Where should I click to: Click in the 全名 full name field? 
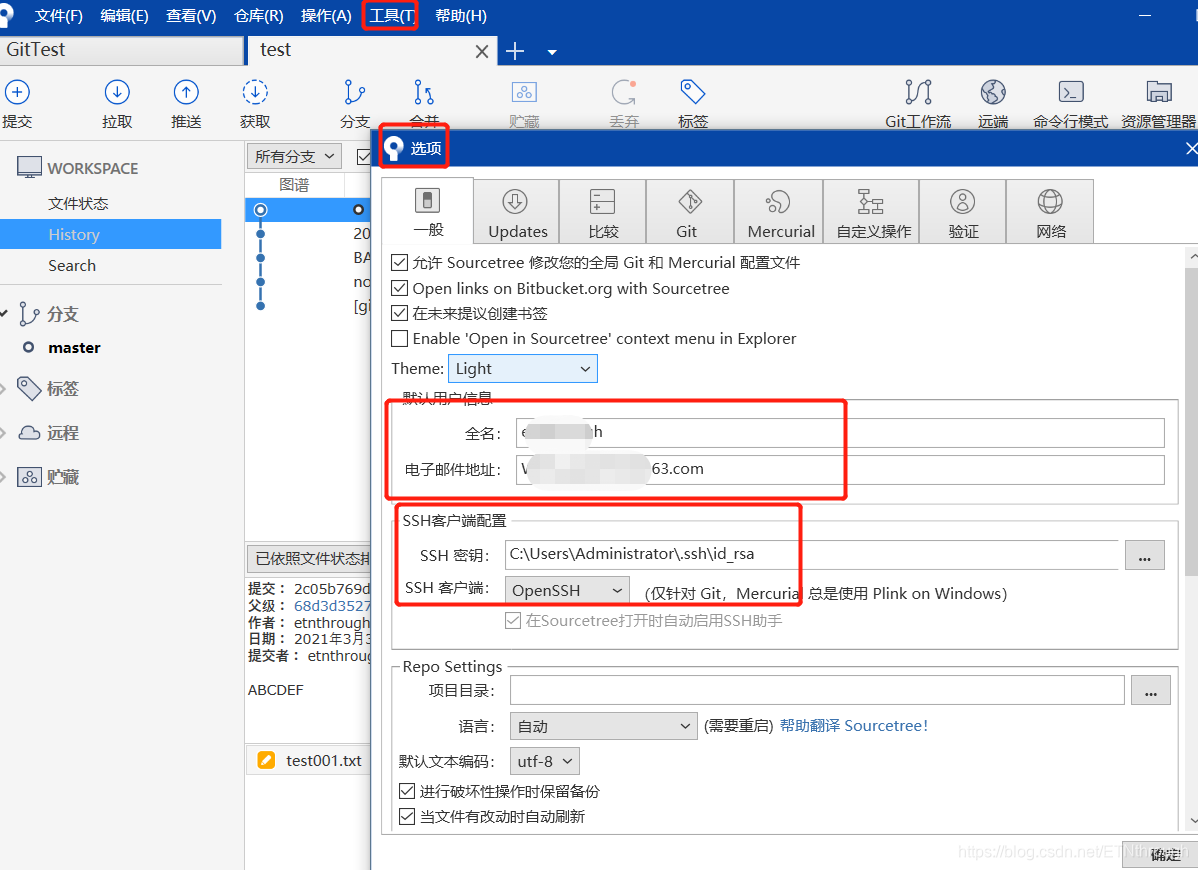pyautogui.click(x=840, y=432)
